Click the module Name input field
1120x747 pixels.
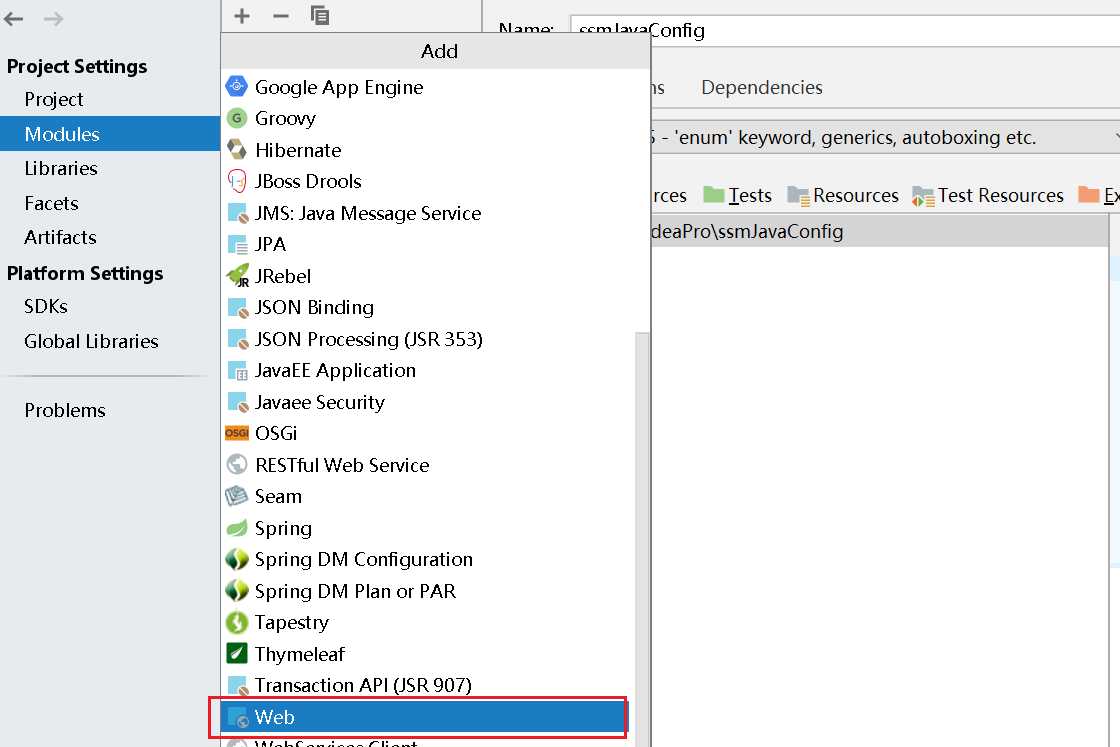845,30
